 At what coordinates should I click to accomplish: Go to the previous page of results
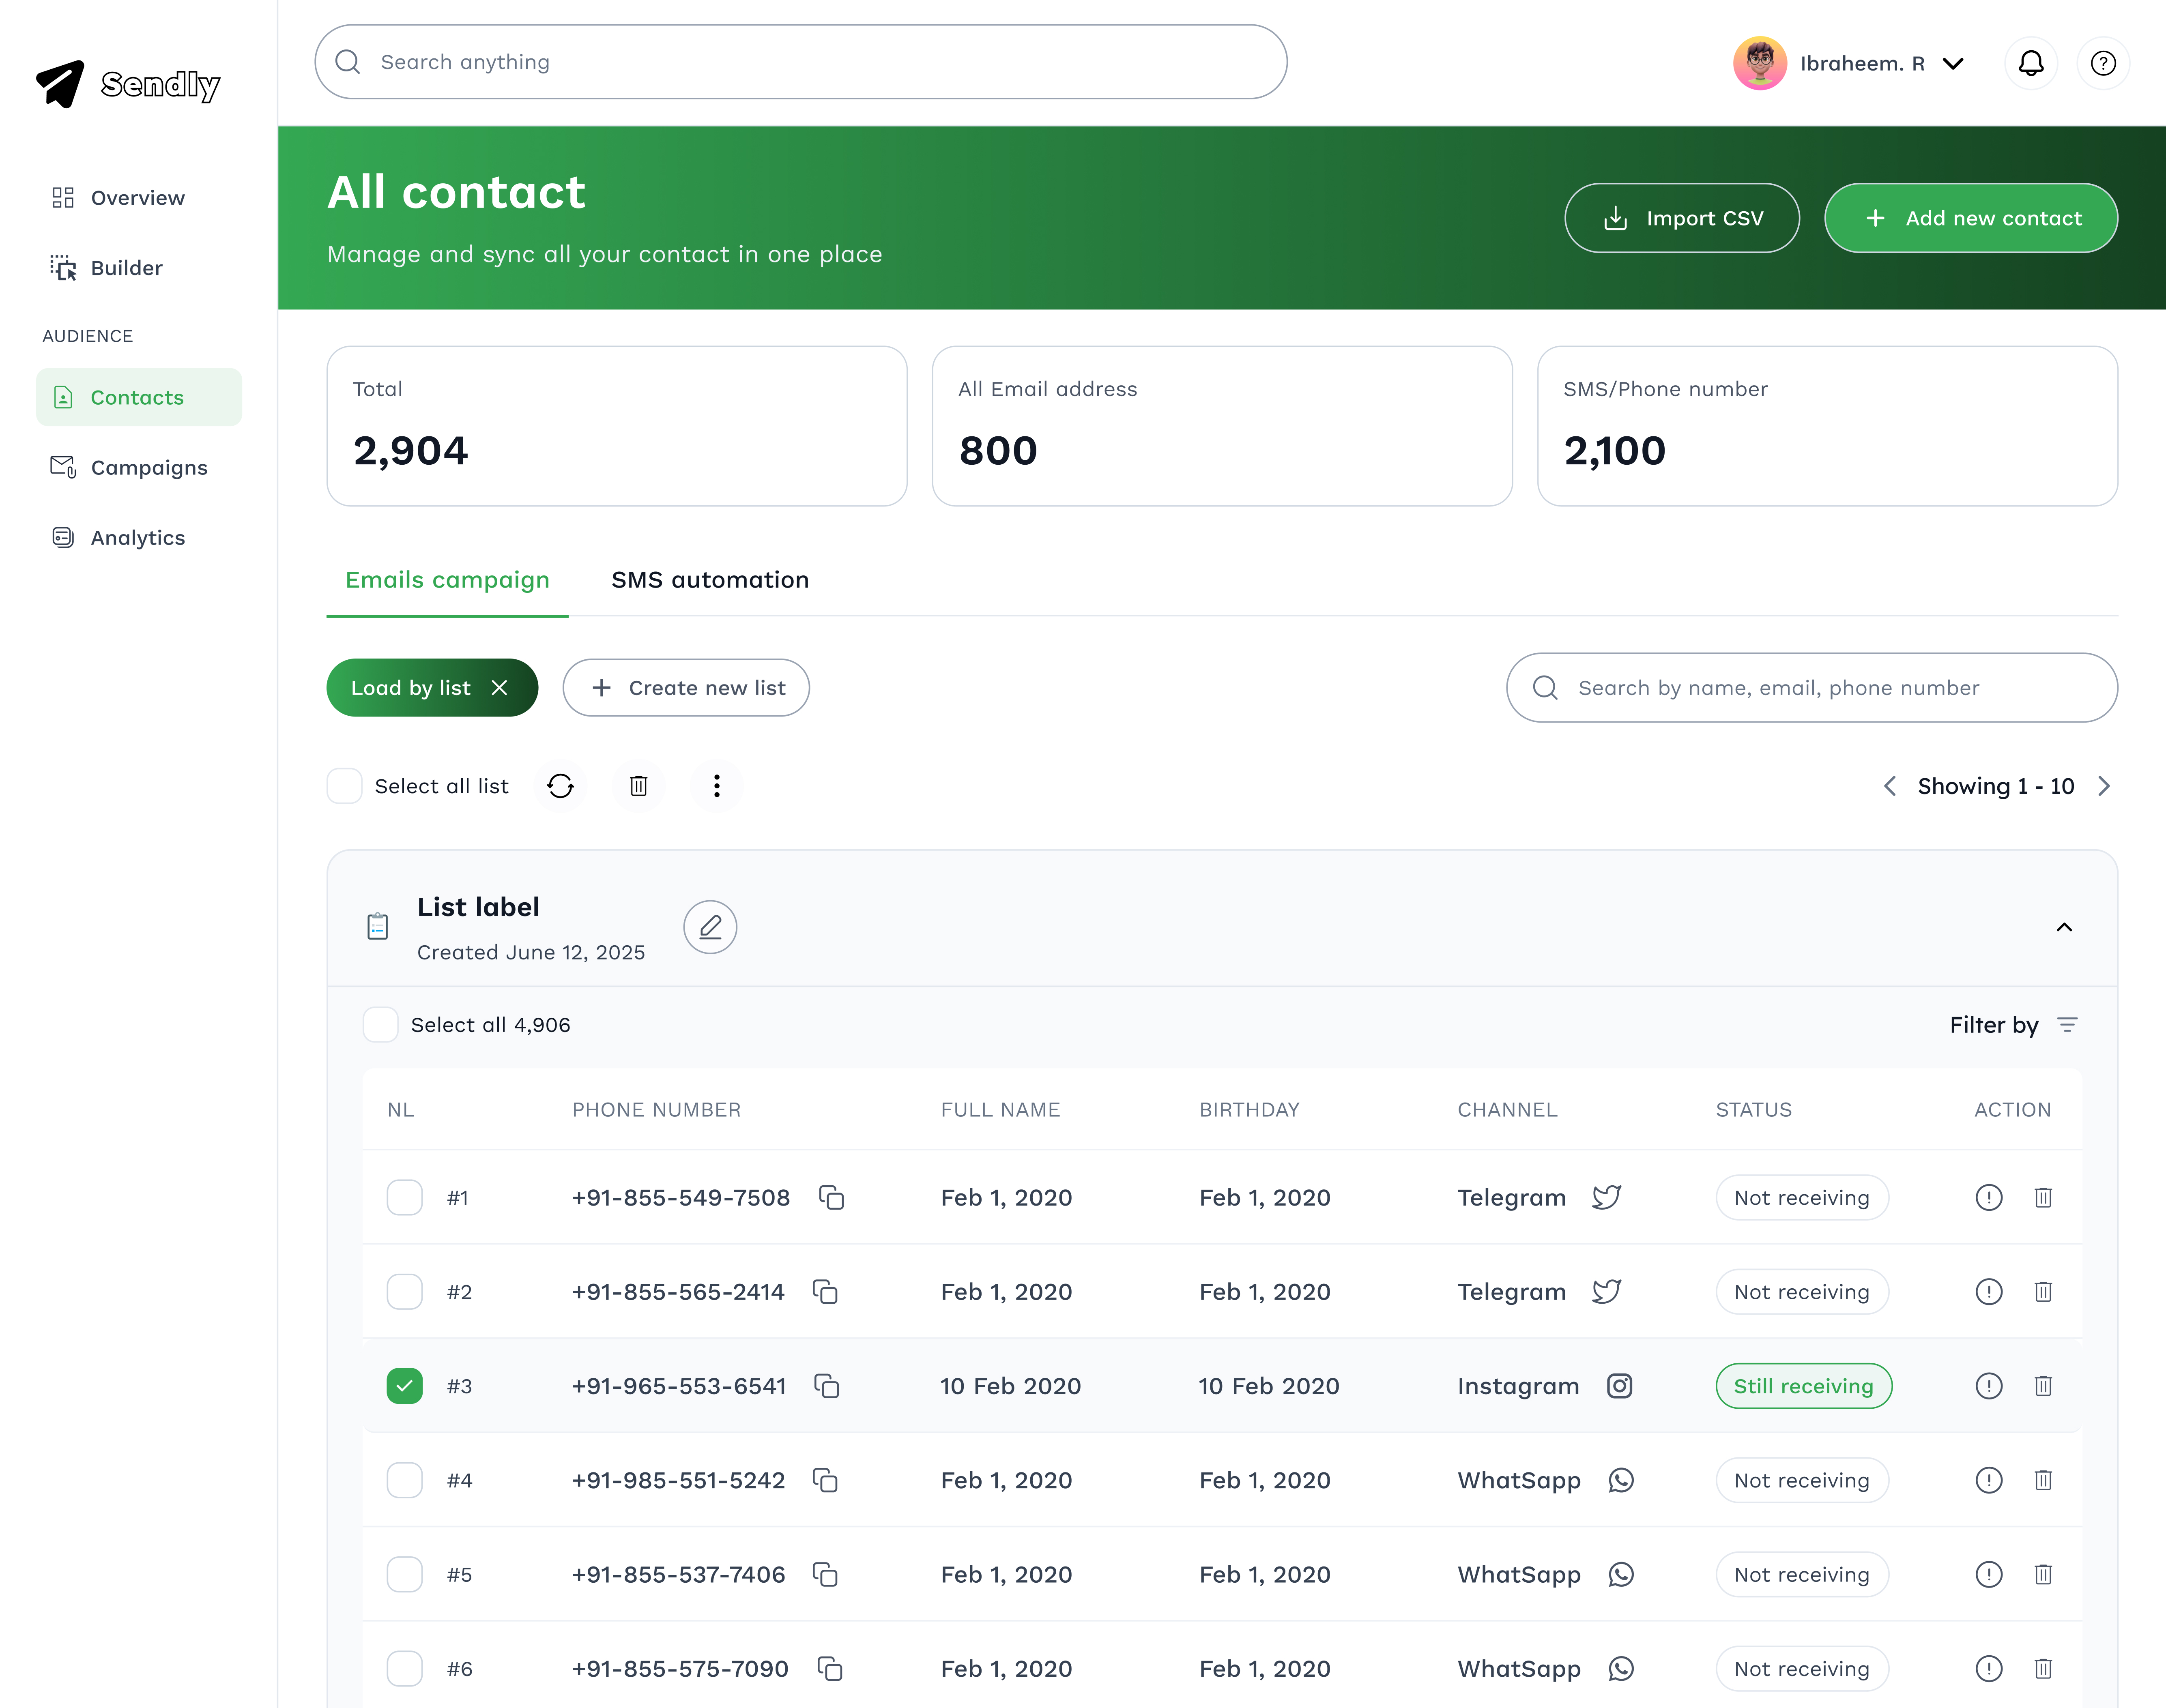(x=1890, y=786)
